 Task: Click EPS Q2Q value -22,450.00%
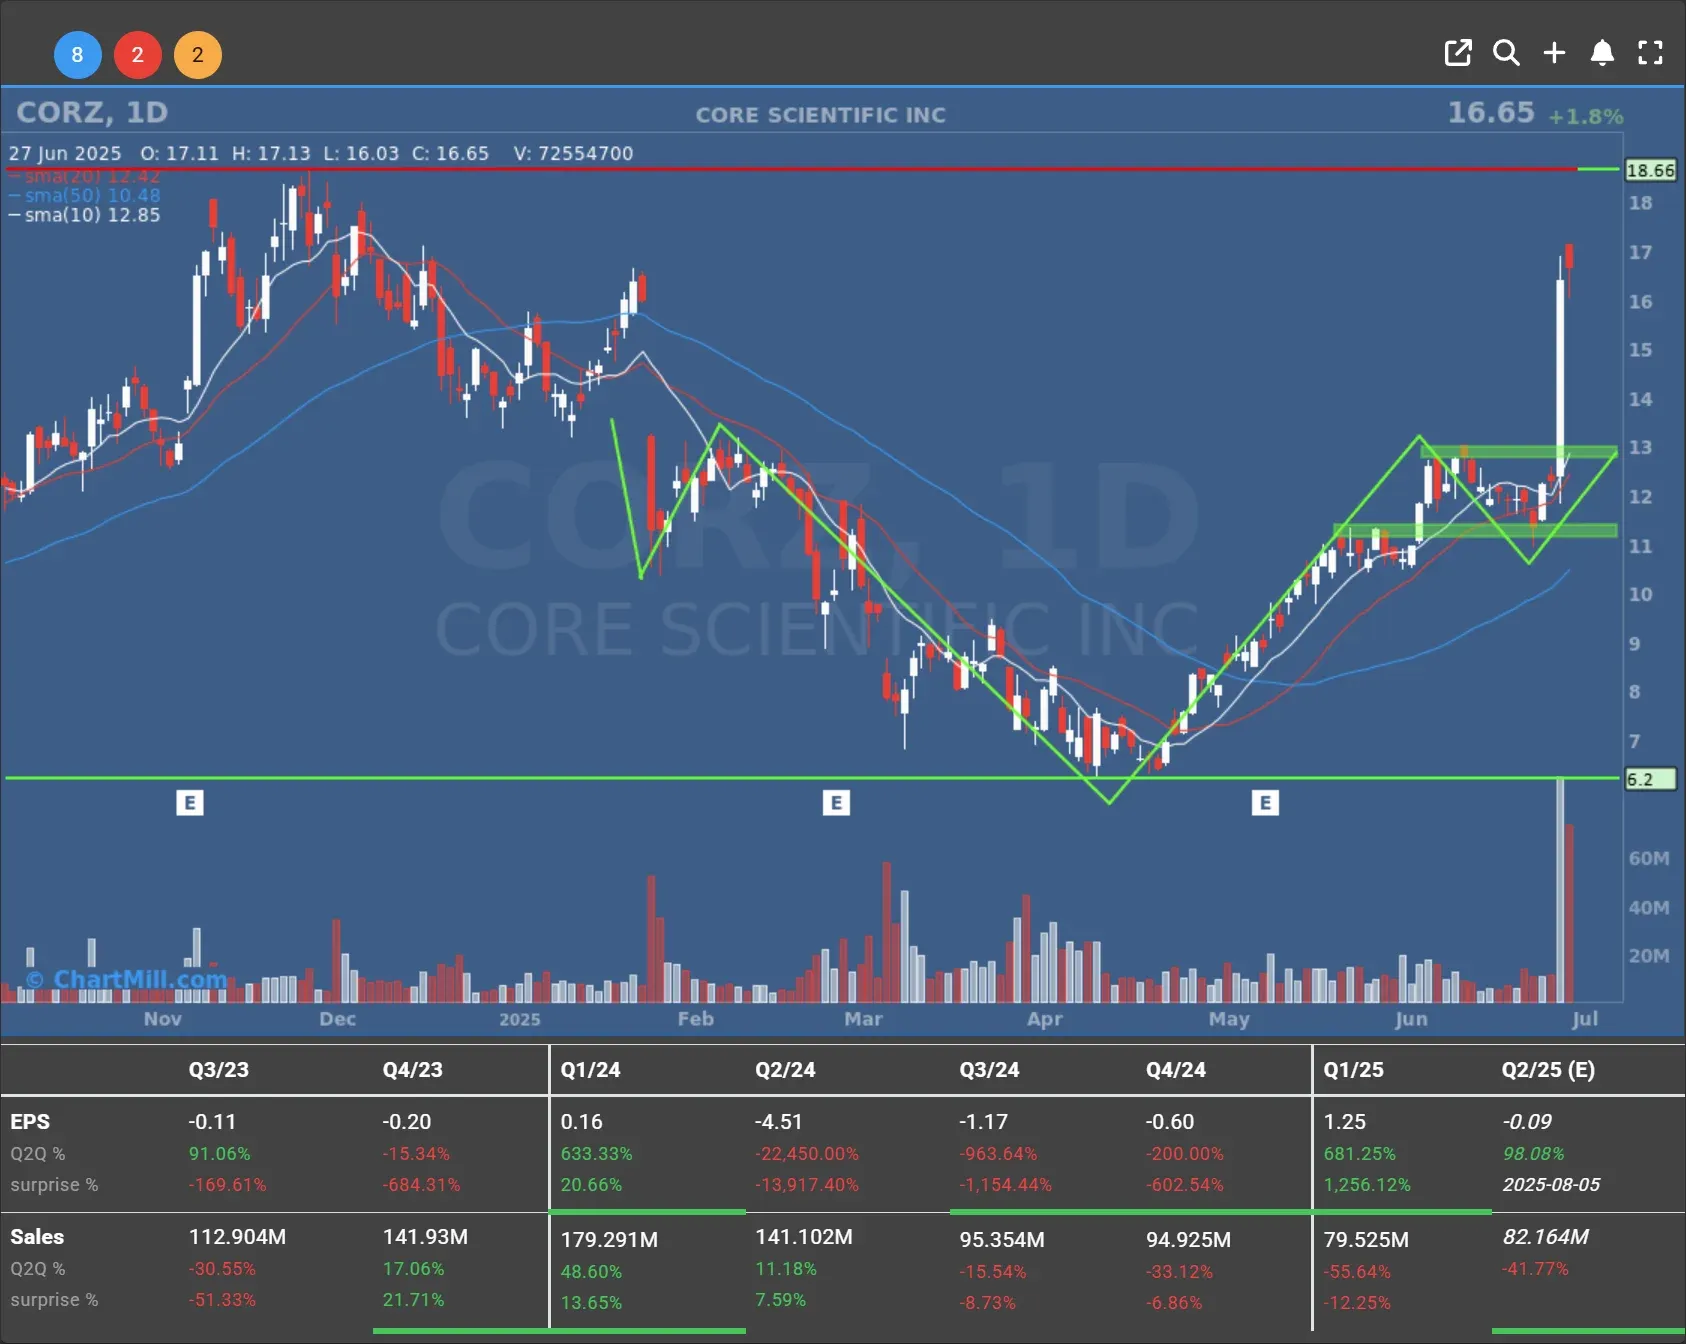click(x=807, y=1154)
